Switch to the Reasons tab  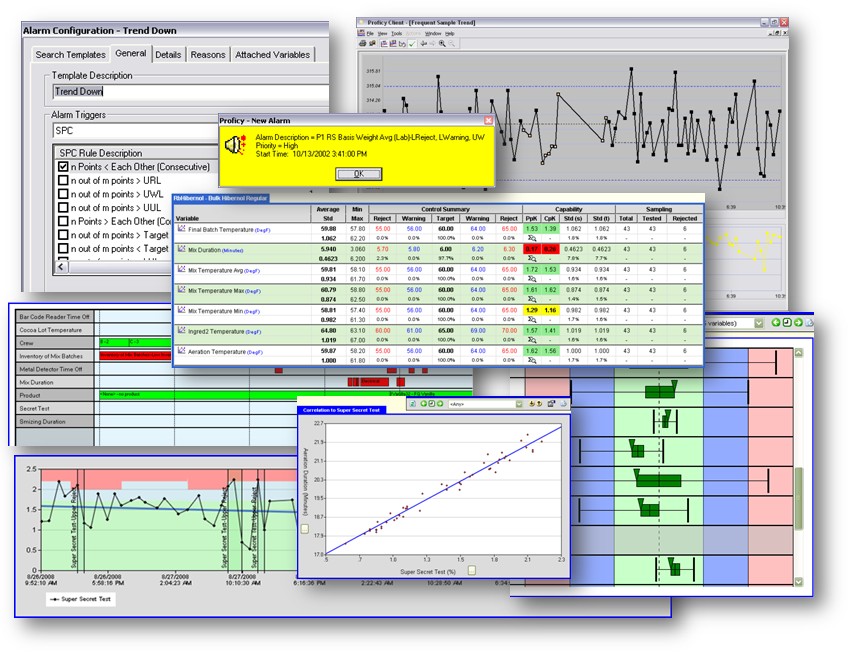coord(208,54)
